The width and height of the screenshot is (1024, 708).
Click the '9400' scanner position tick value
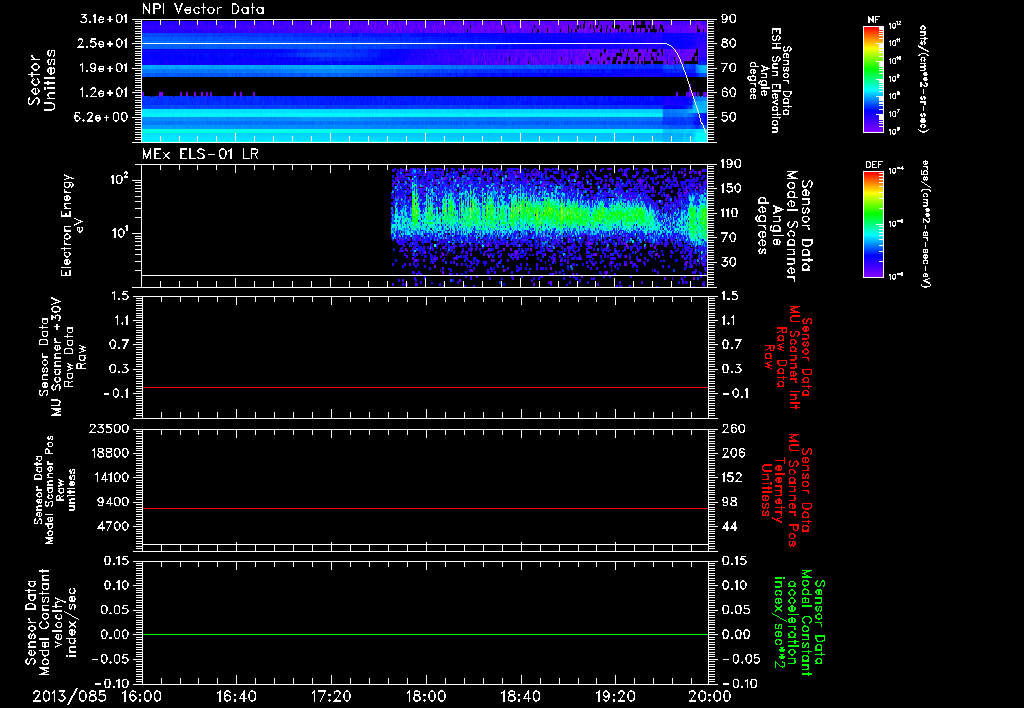tap(112, 502)
